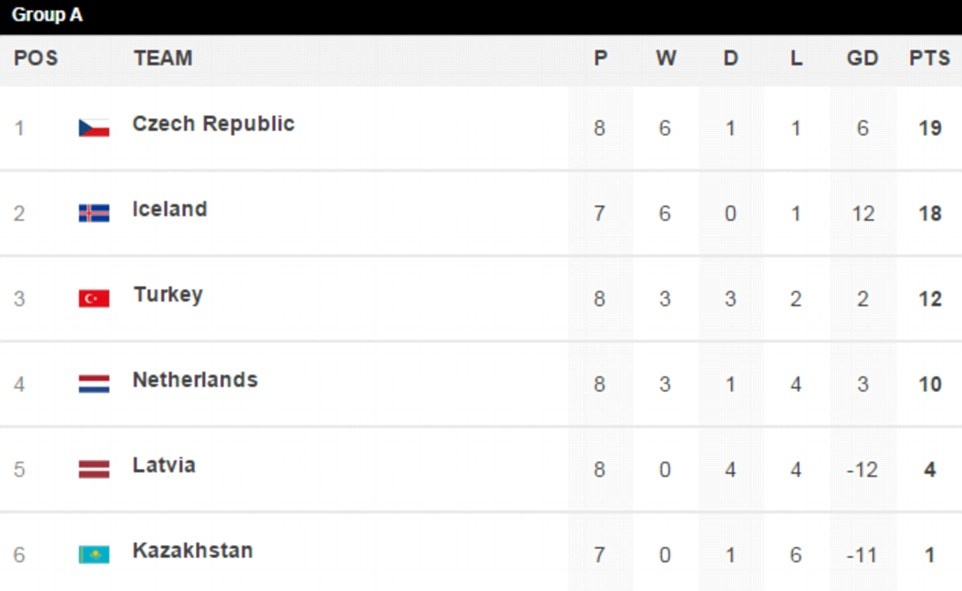The height and width of the screenshot is (591, 962).
Task: Open the Czech Republic team link
Action: [x=213, y=124]
